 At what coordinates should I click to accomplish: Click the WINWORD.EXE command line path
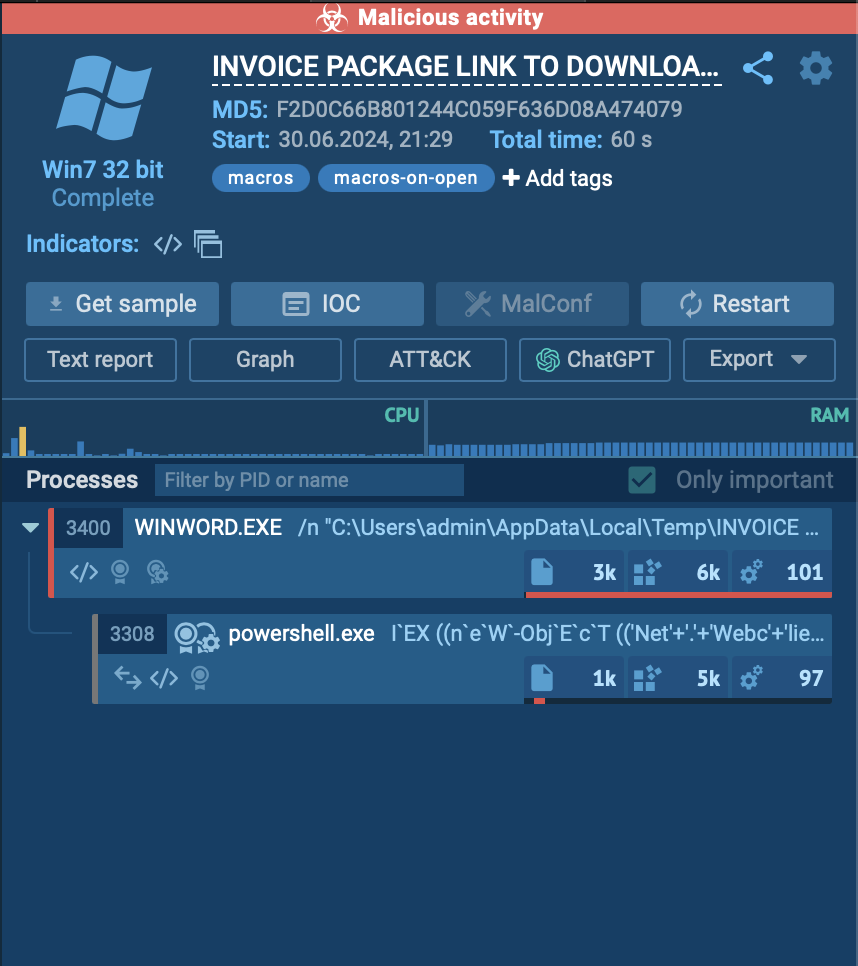[x=559, y=528]
